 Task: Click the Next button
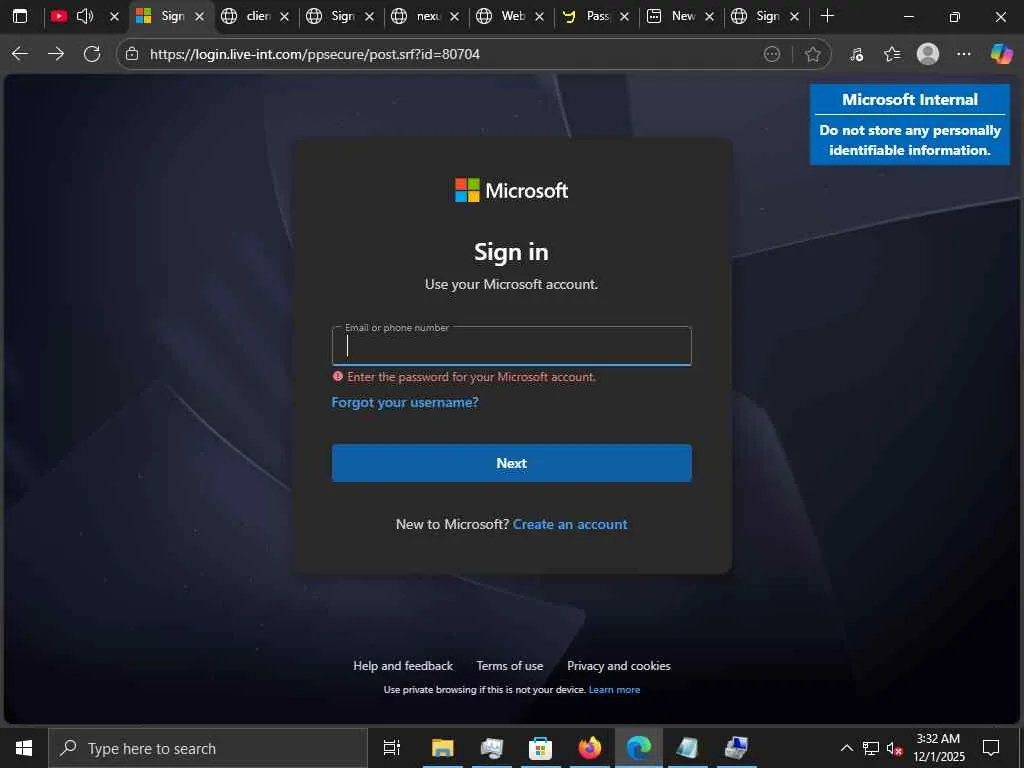[x=511, y=463]
